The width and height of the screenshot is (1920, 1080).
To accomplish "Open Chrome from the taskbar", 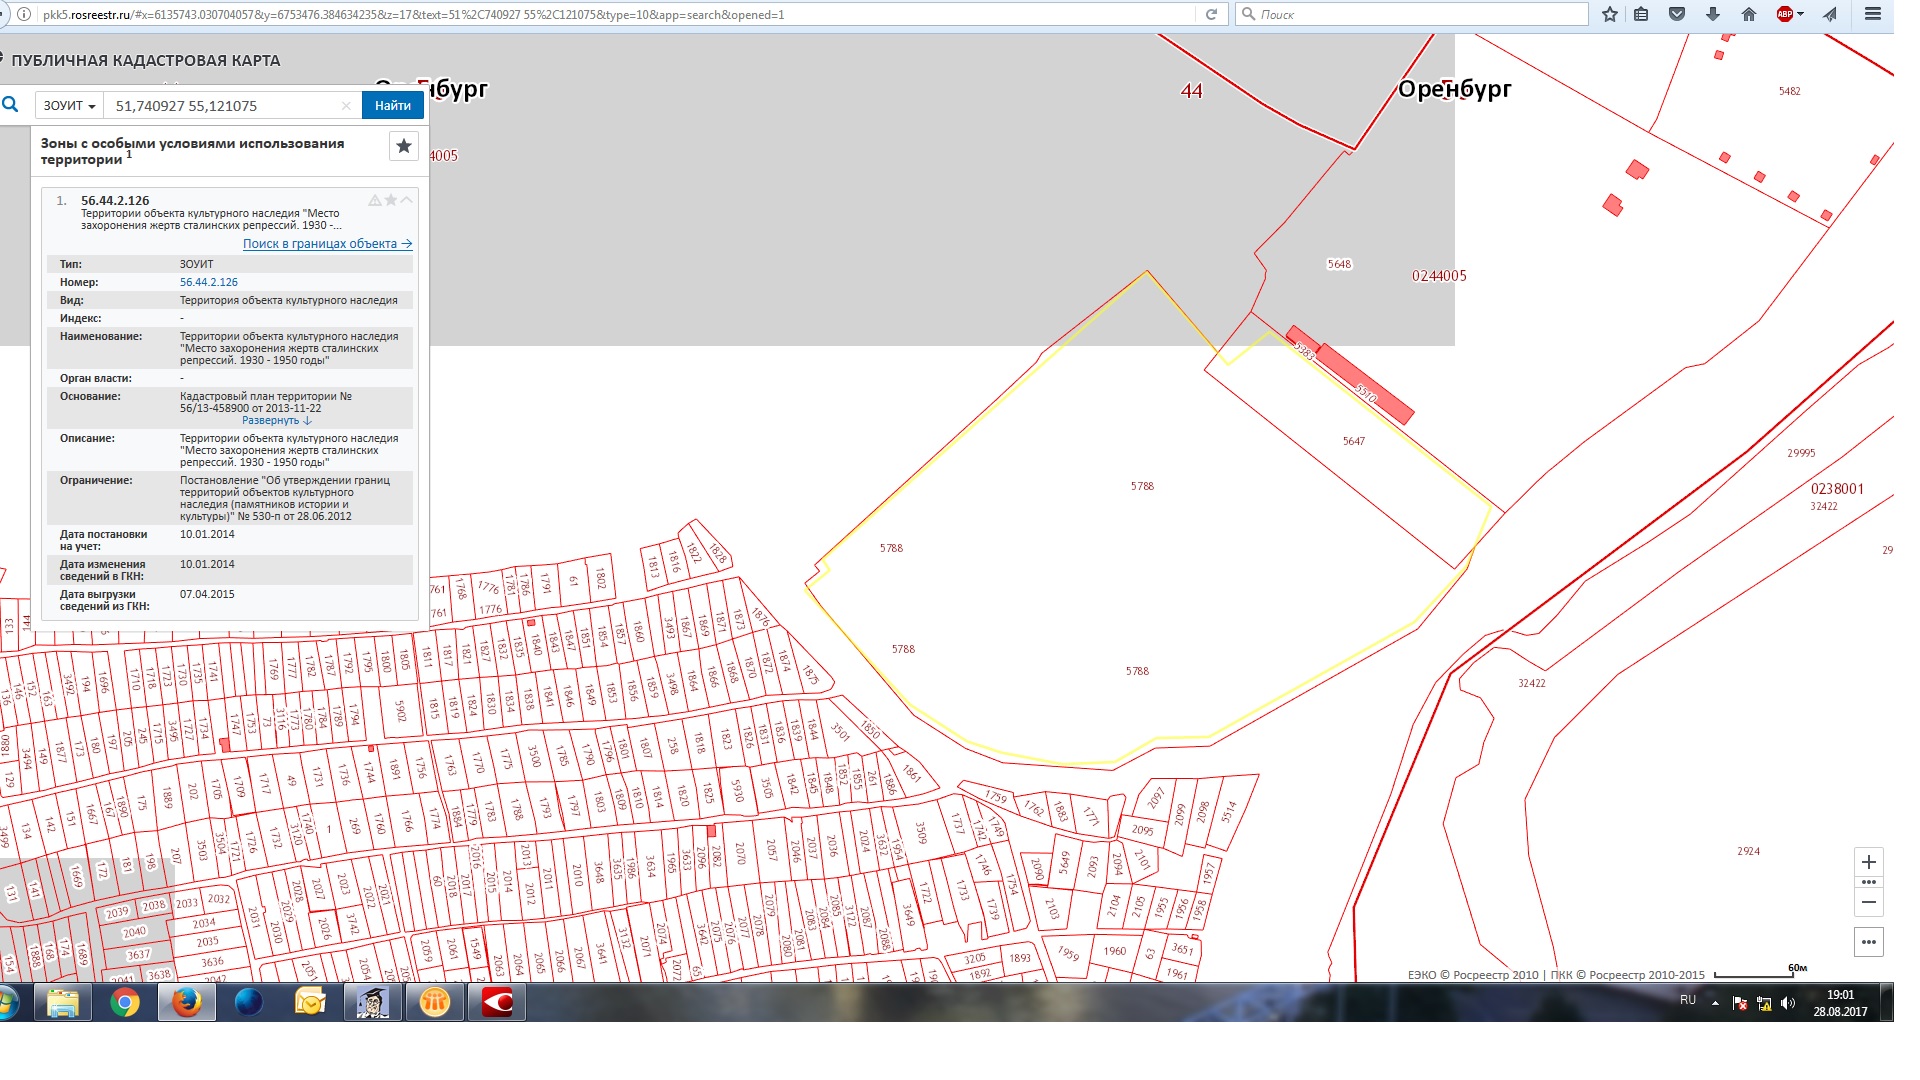I will [x=125, y=1002].
